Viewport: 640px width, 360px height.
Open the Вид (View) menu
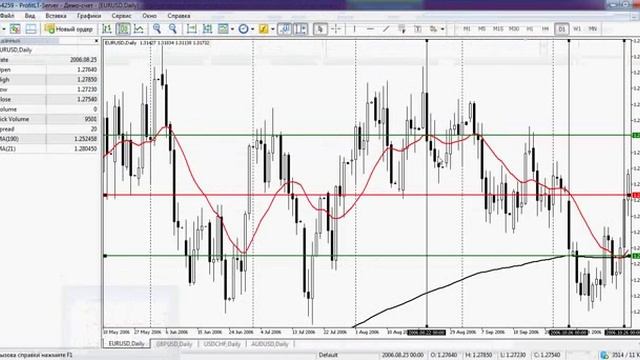pos(30,16)
